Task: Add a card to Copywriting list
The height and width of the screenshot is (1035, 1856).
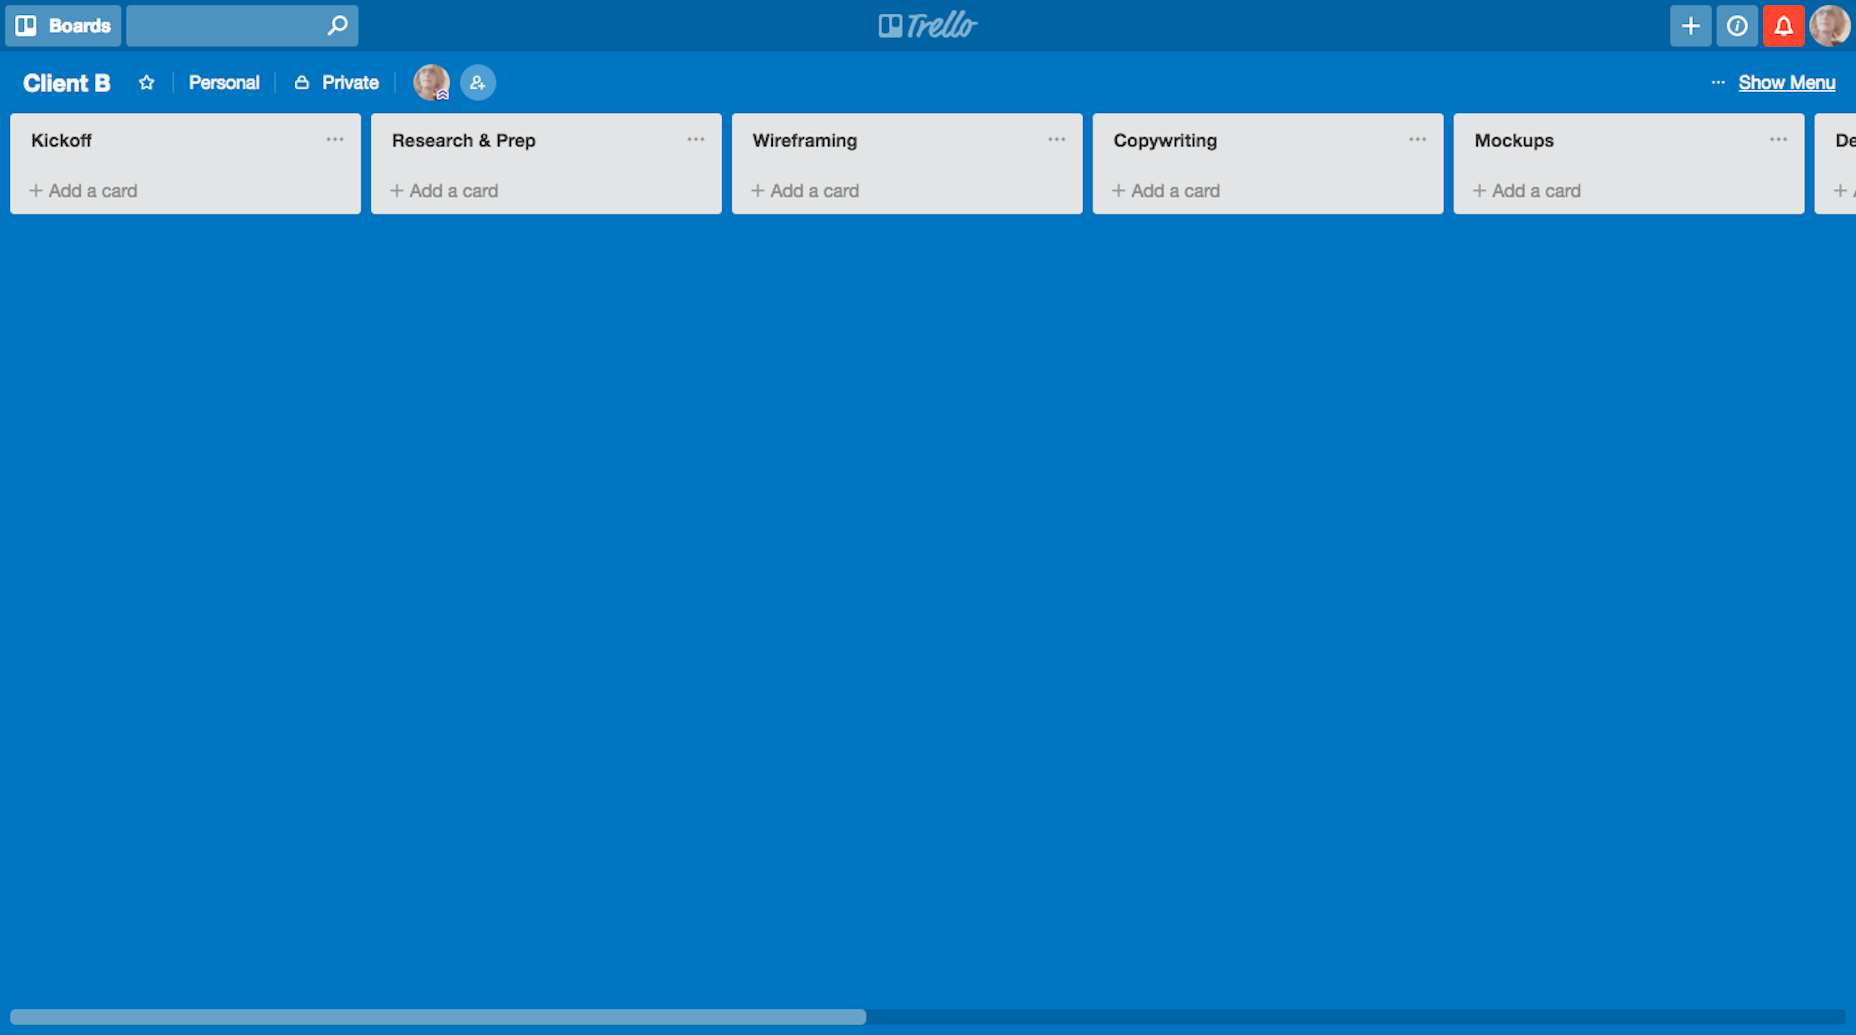Action: (1166, 190)
